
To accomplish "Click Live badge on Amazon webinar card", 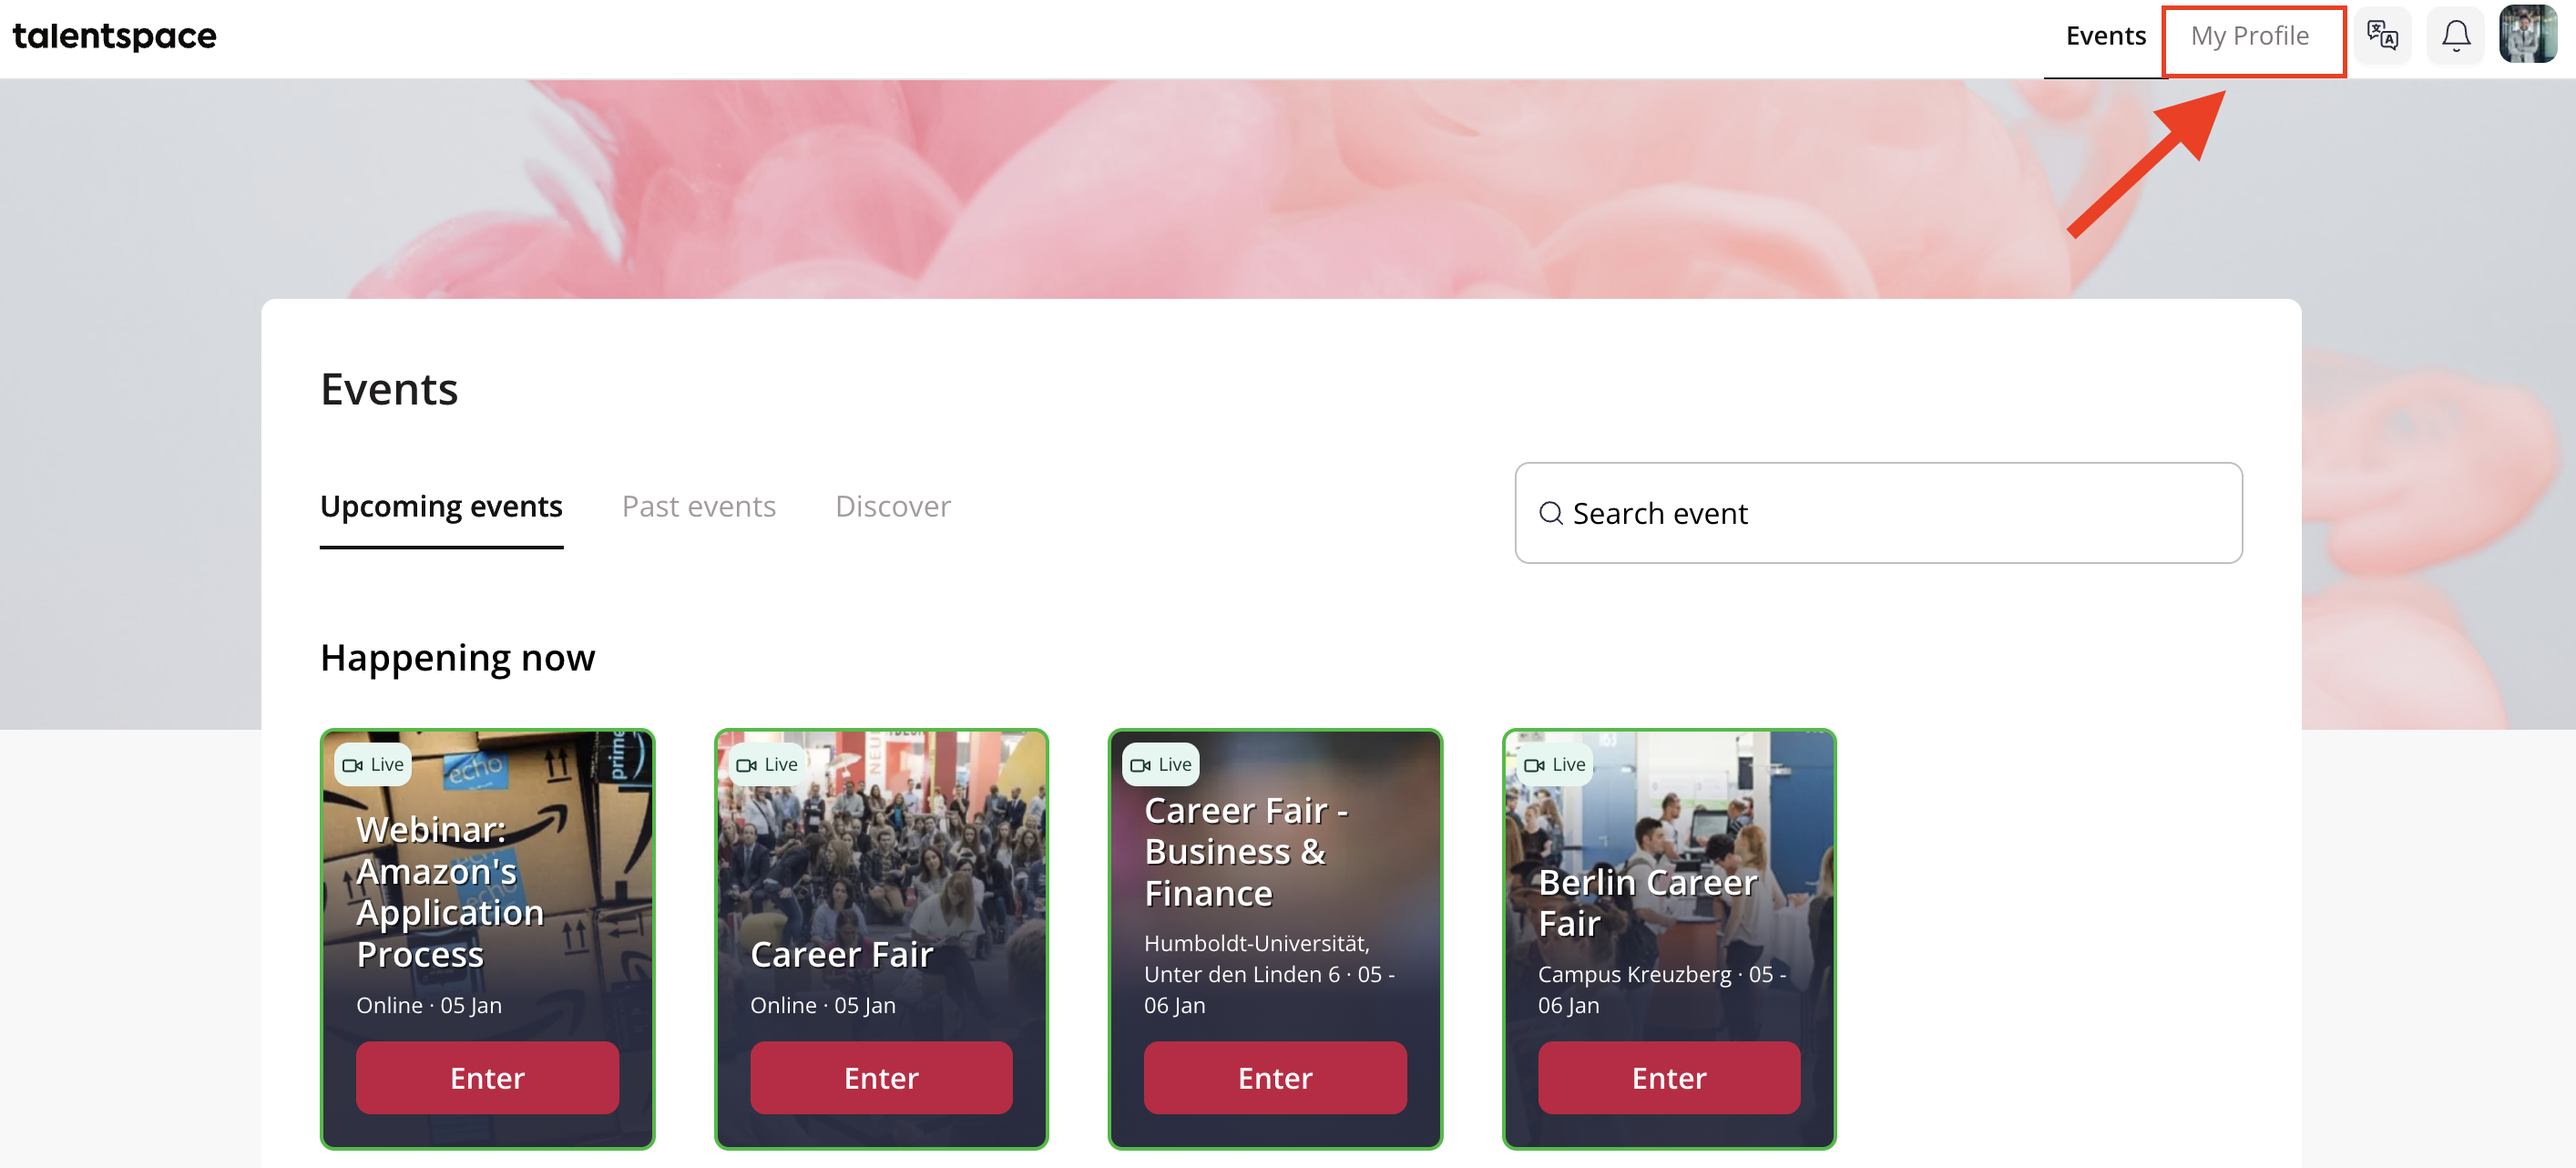I will click(373, 765).
